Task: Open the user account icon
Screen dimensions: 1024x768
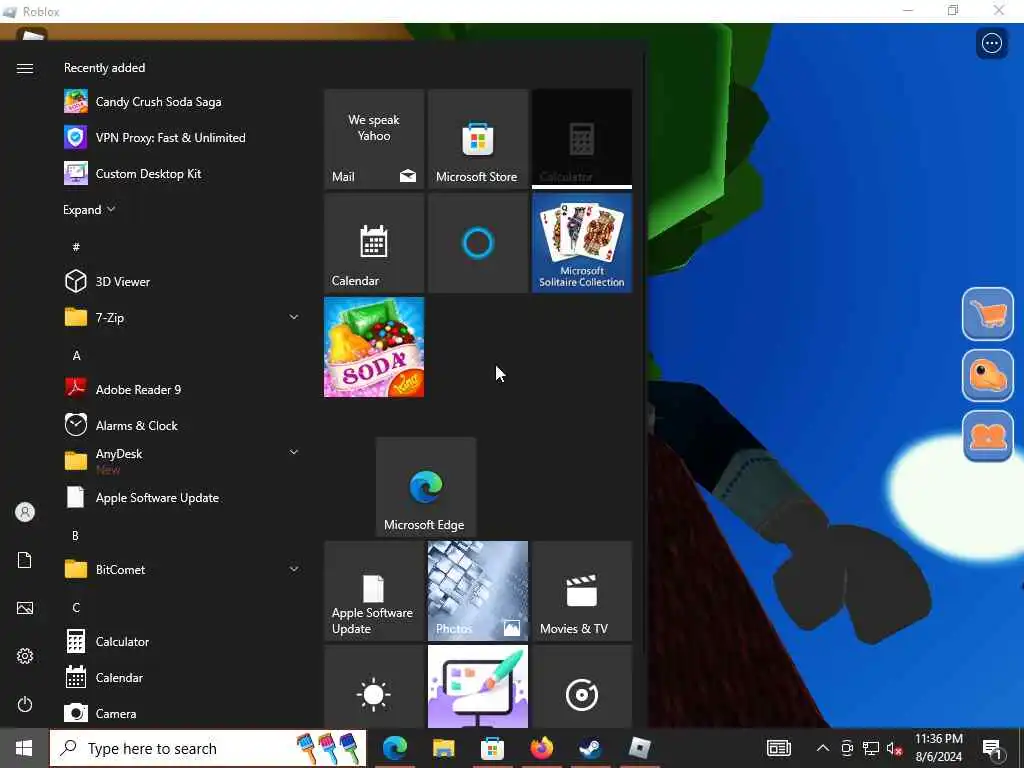Action: [x=25, y=512]
